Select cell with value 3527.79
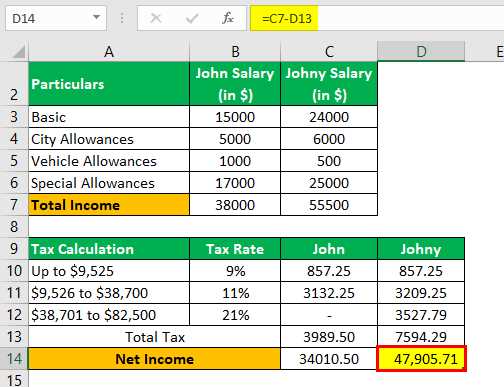Image resolution: width=504 pixels, height=387 pixels. pos(421,315)
